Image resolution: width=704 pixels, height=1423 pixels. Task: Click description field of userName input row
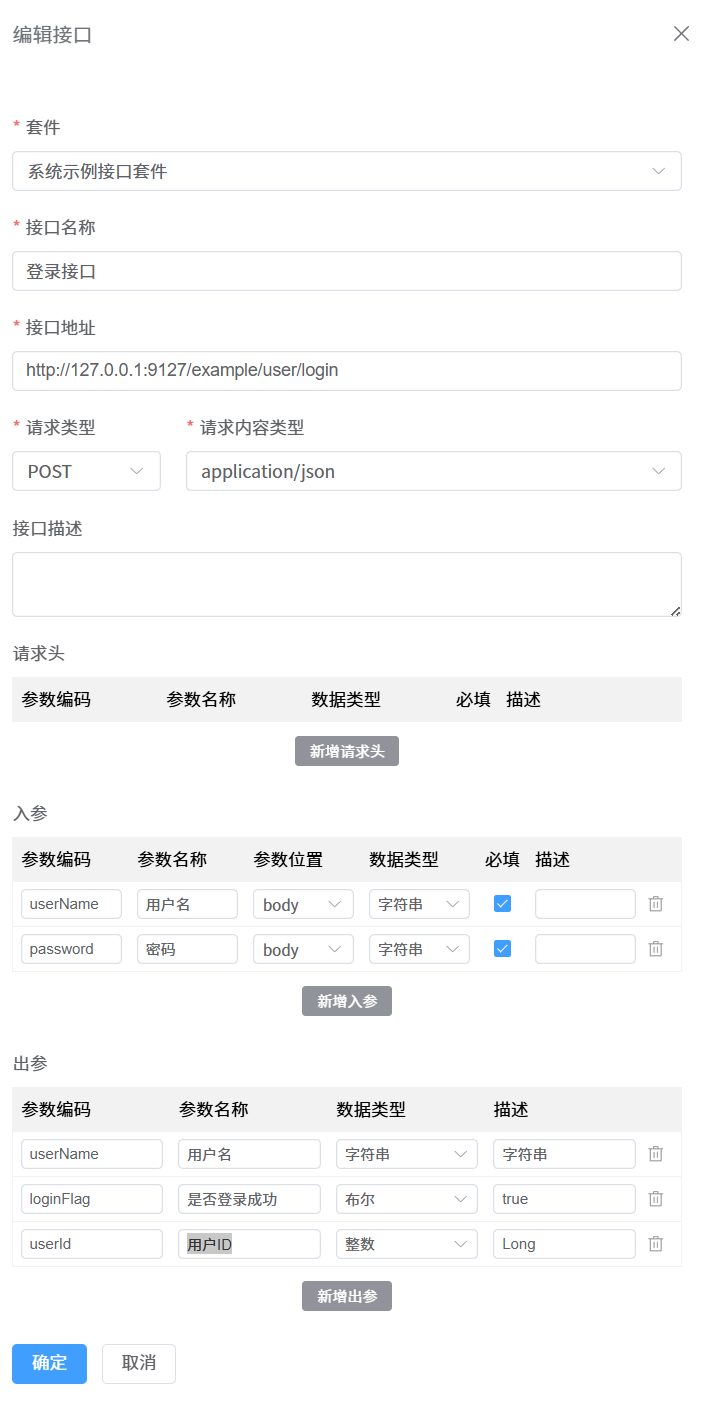pos(585,904)
